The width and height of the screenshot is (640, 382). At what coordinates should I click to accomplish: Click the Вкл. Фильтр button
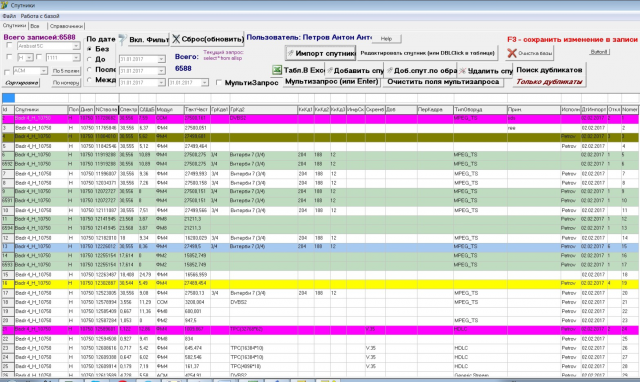[148, 40]
